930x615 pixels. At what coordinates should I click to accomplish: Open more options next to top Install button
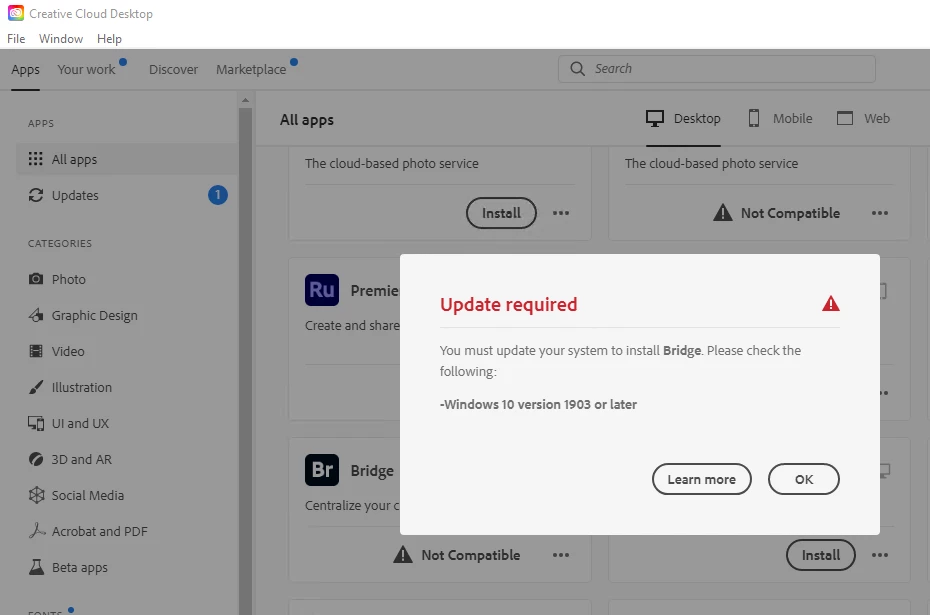click(x=560, y=213)
